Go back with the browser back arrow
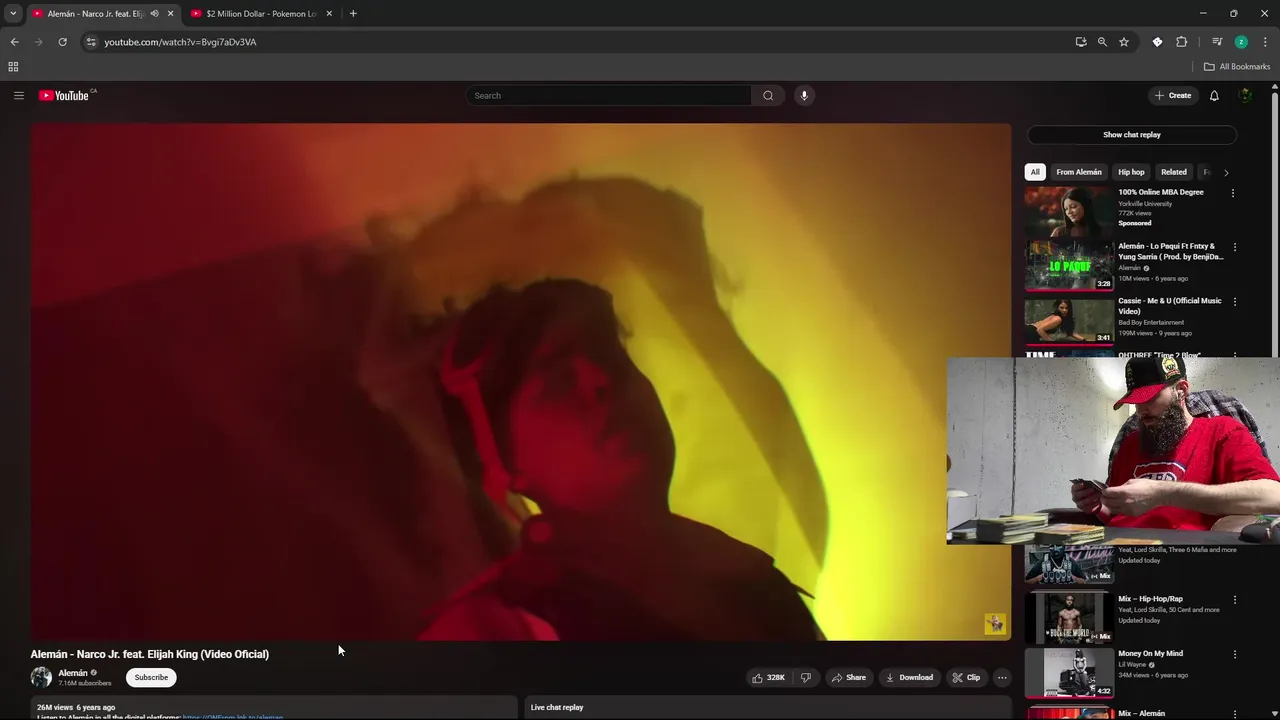 [x=14, y=42]
